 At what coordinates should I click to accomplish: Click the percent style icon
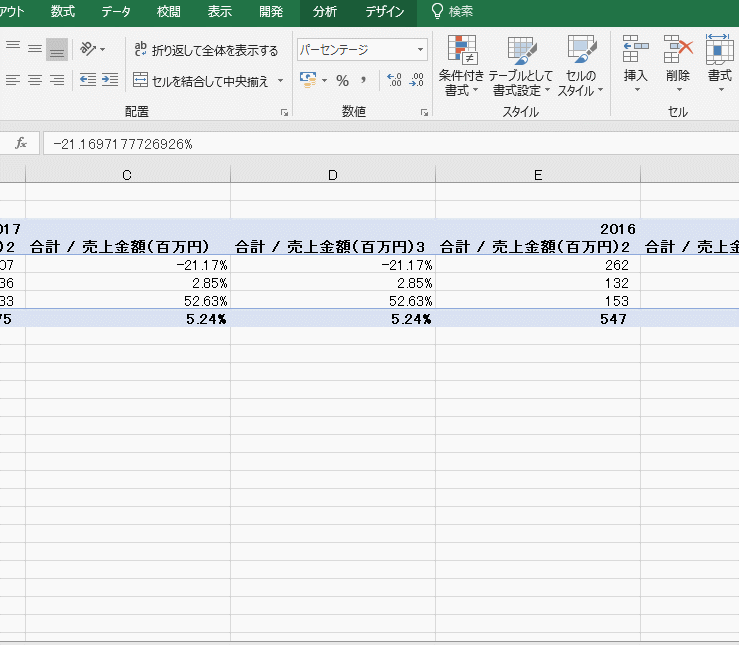pos(342,80)
